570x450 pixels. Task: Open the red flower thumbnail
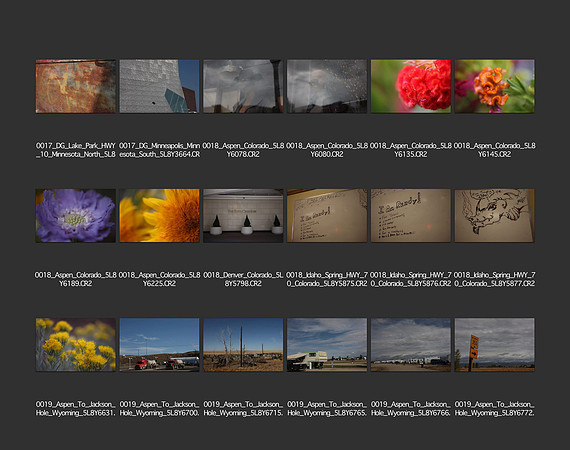tap(411, 86)
